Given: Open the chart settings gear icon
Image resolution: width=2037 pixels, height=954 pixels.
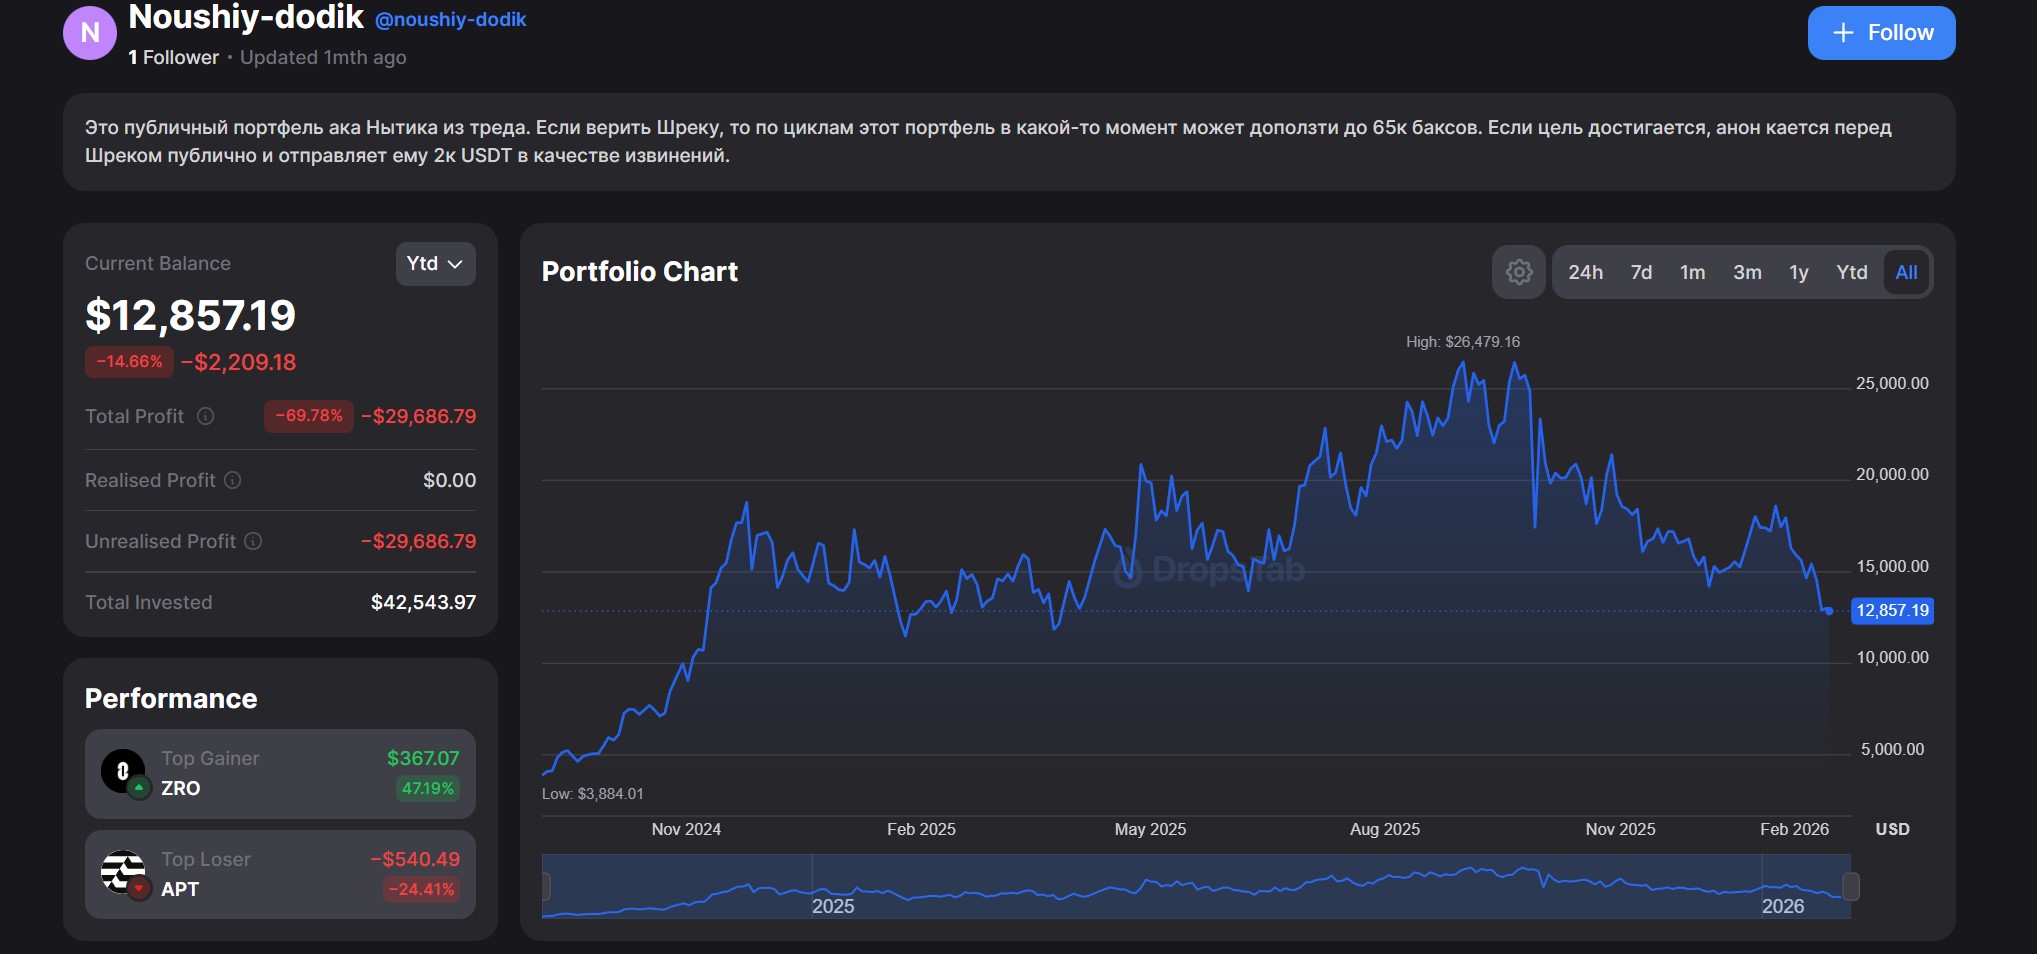Looking at the screenshot, I should tap(1518, 272).
